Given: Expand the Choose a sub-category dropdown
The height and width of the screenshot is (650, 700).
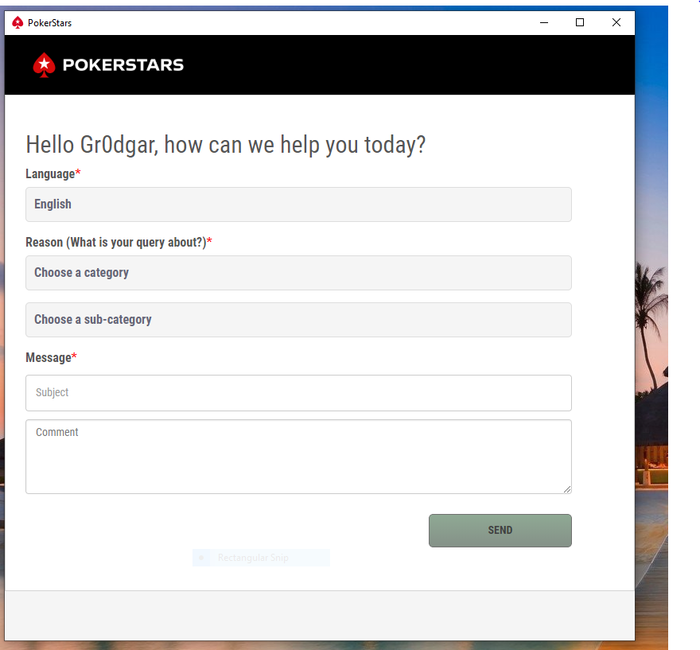Looking at the screenshot, I should point(298,320).
